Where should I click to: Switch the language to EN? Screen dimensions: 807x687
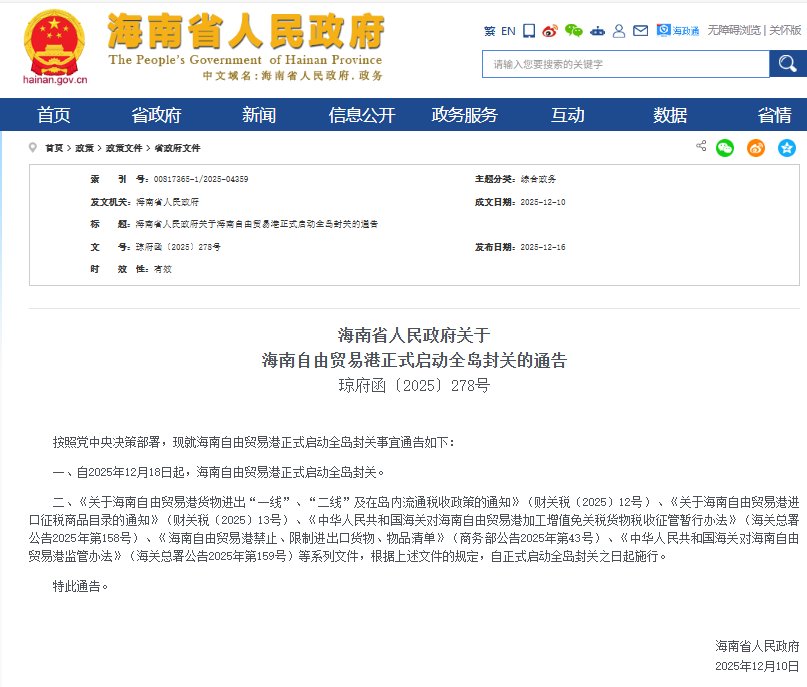[x=508, y=31]
